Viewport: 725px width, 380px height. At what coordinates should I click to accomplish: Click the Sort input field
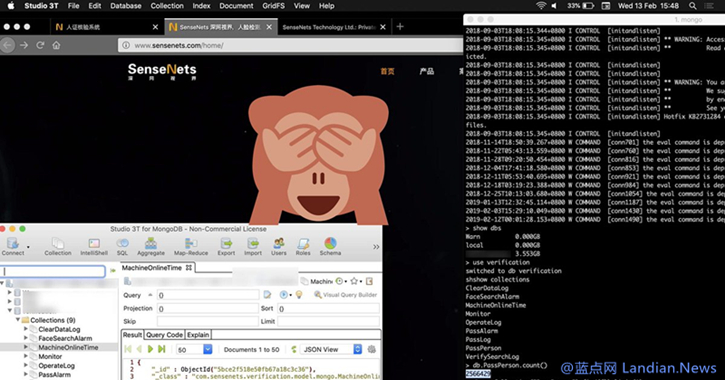pyautogui.click(x=328, y=308)
